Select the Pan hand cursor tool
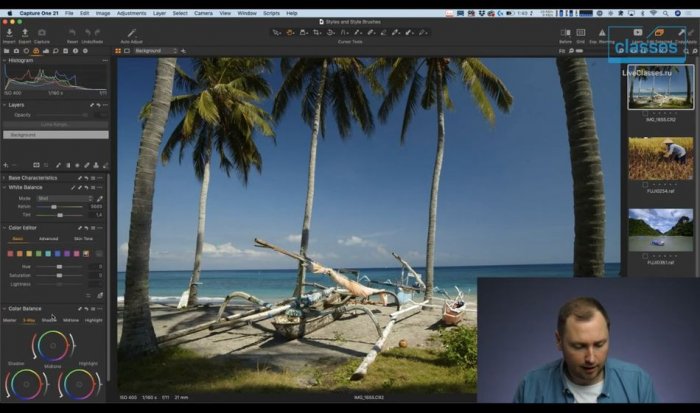700x413 pixels. pyautogui.click(x=290, y=33)
